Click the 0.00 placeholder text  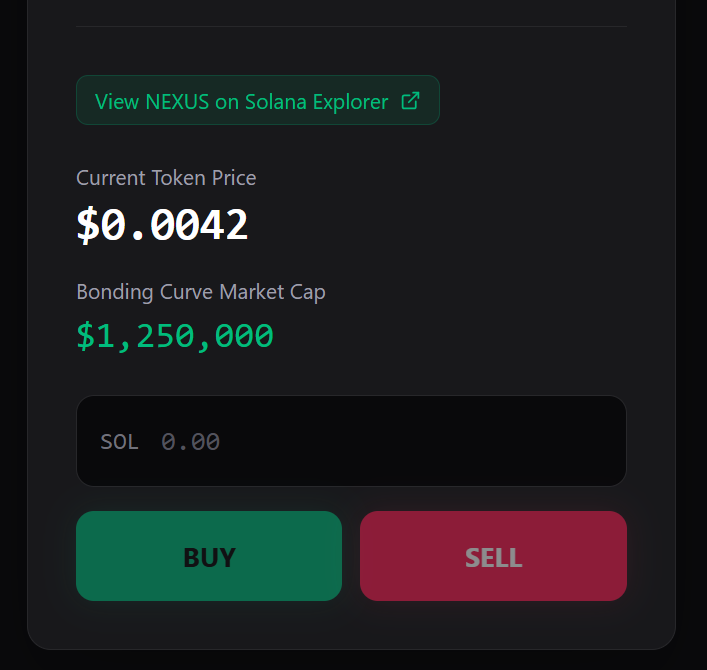tap(190, 442)
